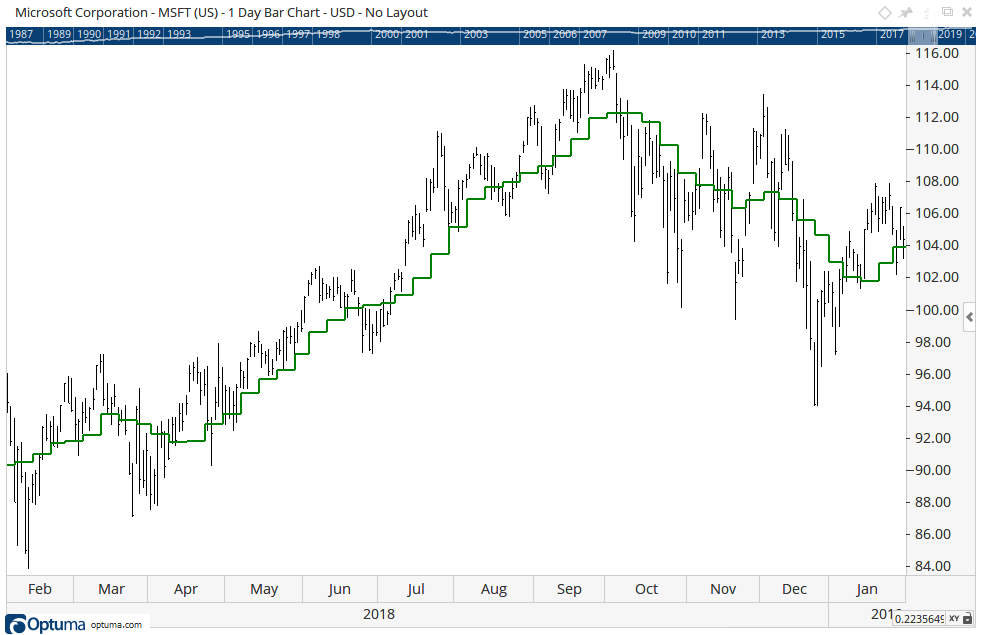The height and width of the screenshot is (635, 982).
Task: Select 1998 on the year overview bar
Action: tap(328, 34)
